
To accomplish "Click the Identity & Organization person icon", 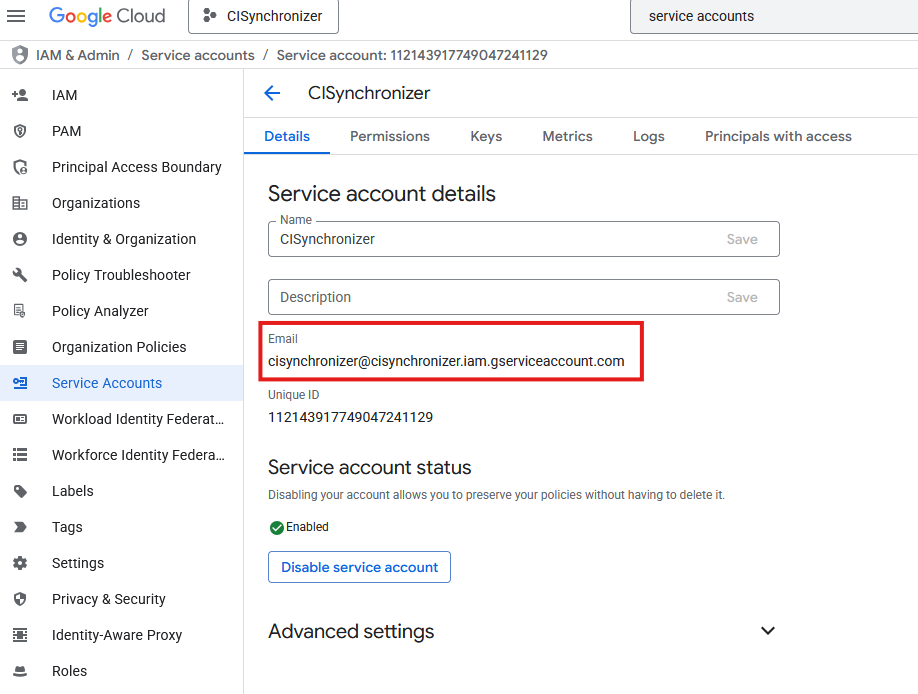I will click(20, 239).
